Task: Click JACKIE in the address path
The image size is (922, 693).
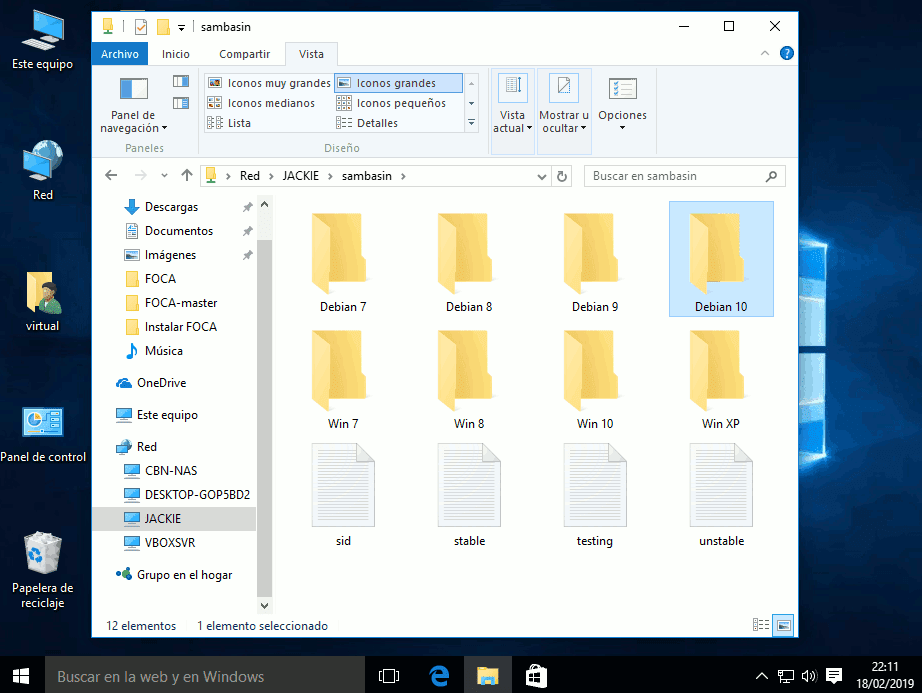Action: [x=300, y=176]
